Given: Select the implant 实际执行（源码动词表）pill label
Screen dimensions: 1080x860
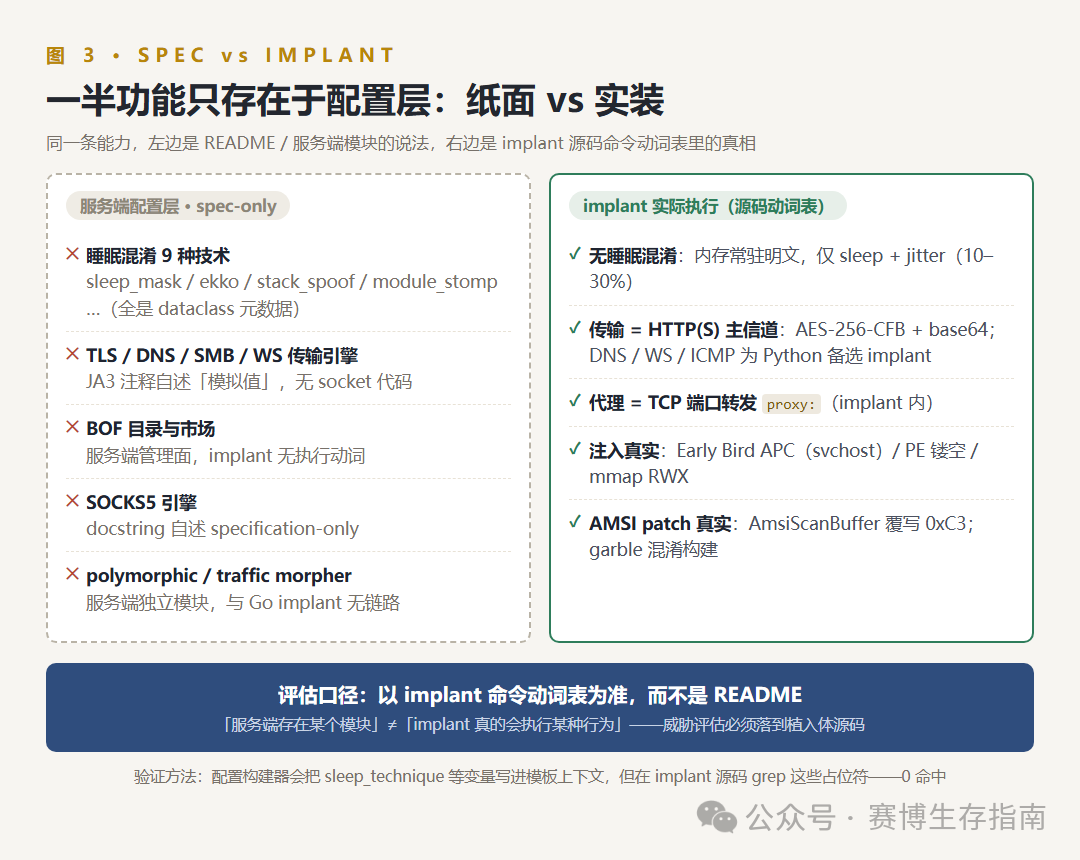Looking at the screenshot, I should (707, 206).
